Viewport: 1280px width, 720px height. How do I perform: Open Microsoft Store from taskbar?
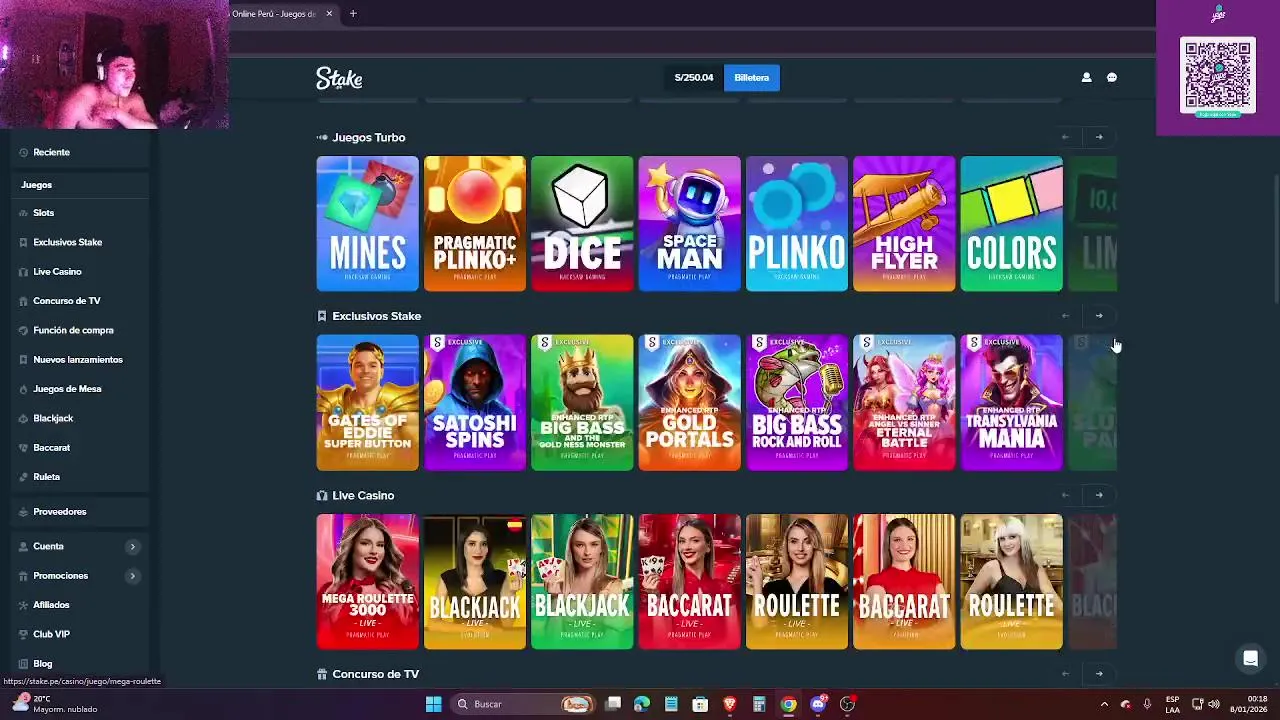[x=700, y=704]
